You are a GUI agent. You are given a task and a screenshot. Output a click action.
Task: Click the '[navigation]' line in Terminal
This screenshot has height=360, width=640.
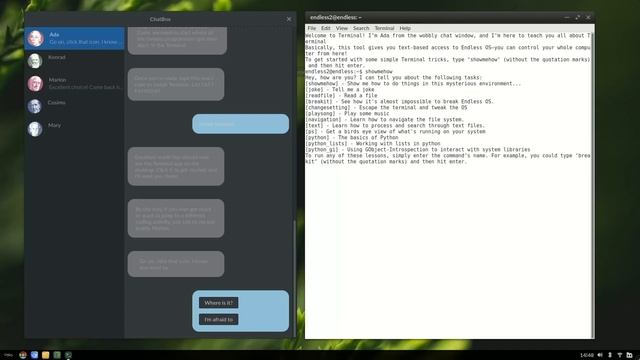[x=384, y=120]
